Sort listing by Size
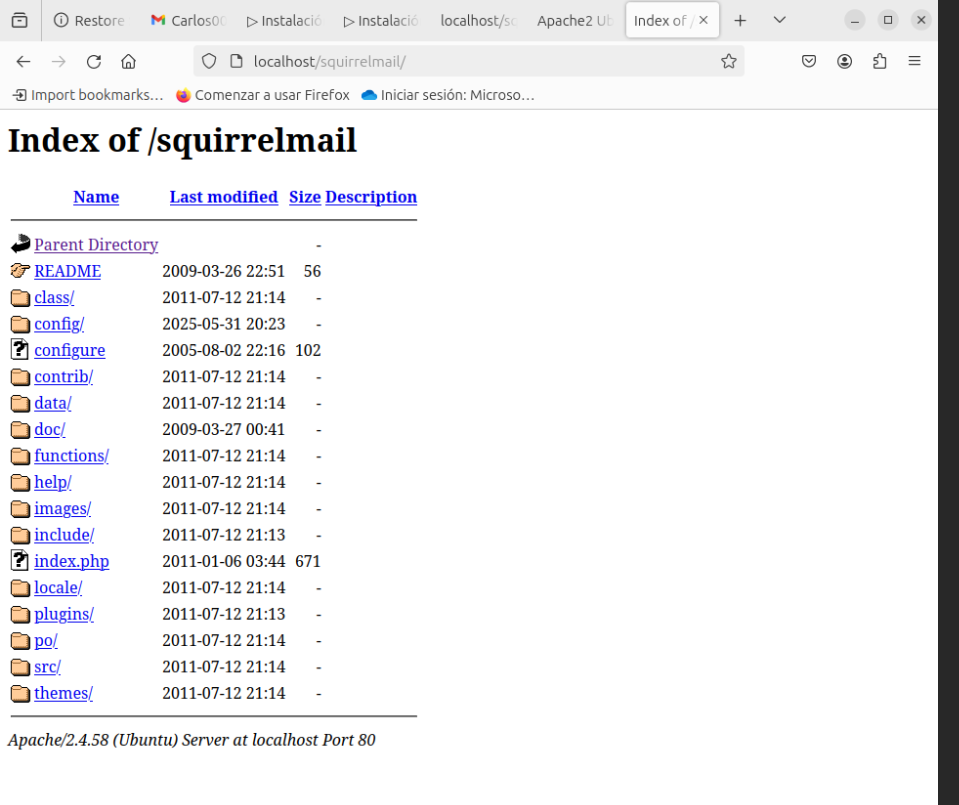 (305, 197)
